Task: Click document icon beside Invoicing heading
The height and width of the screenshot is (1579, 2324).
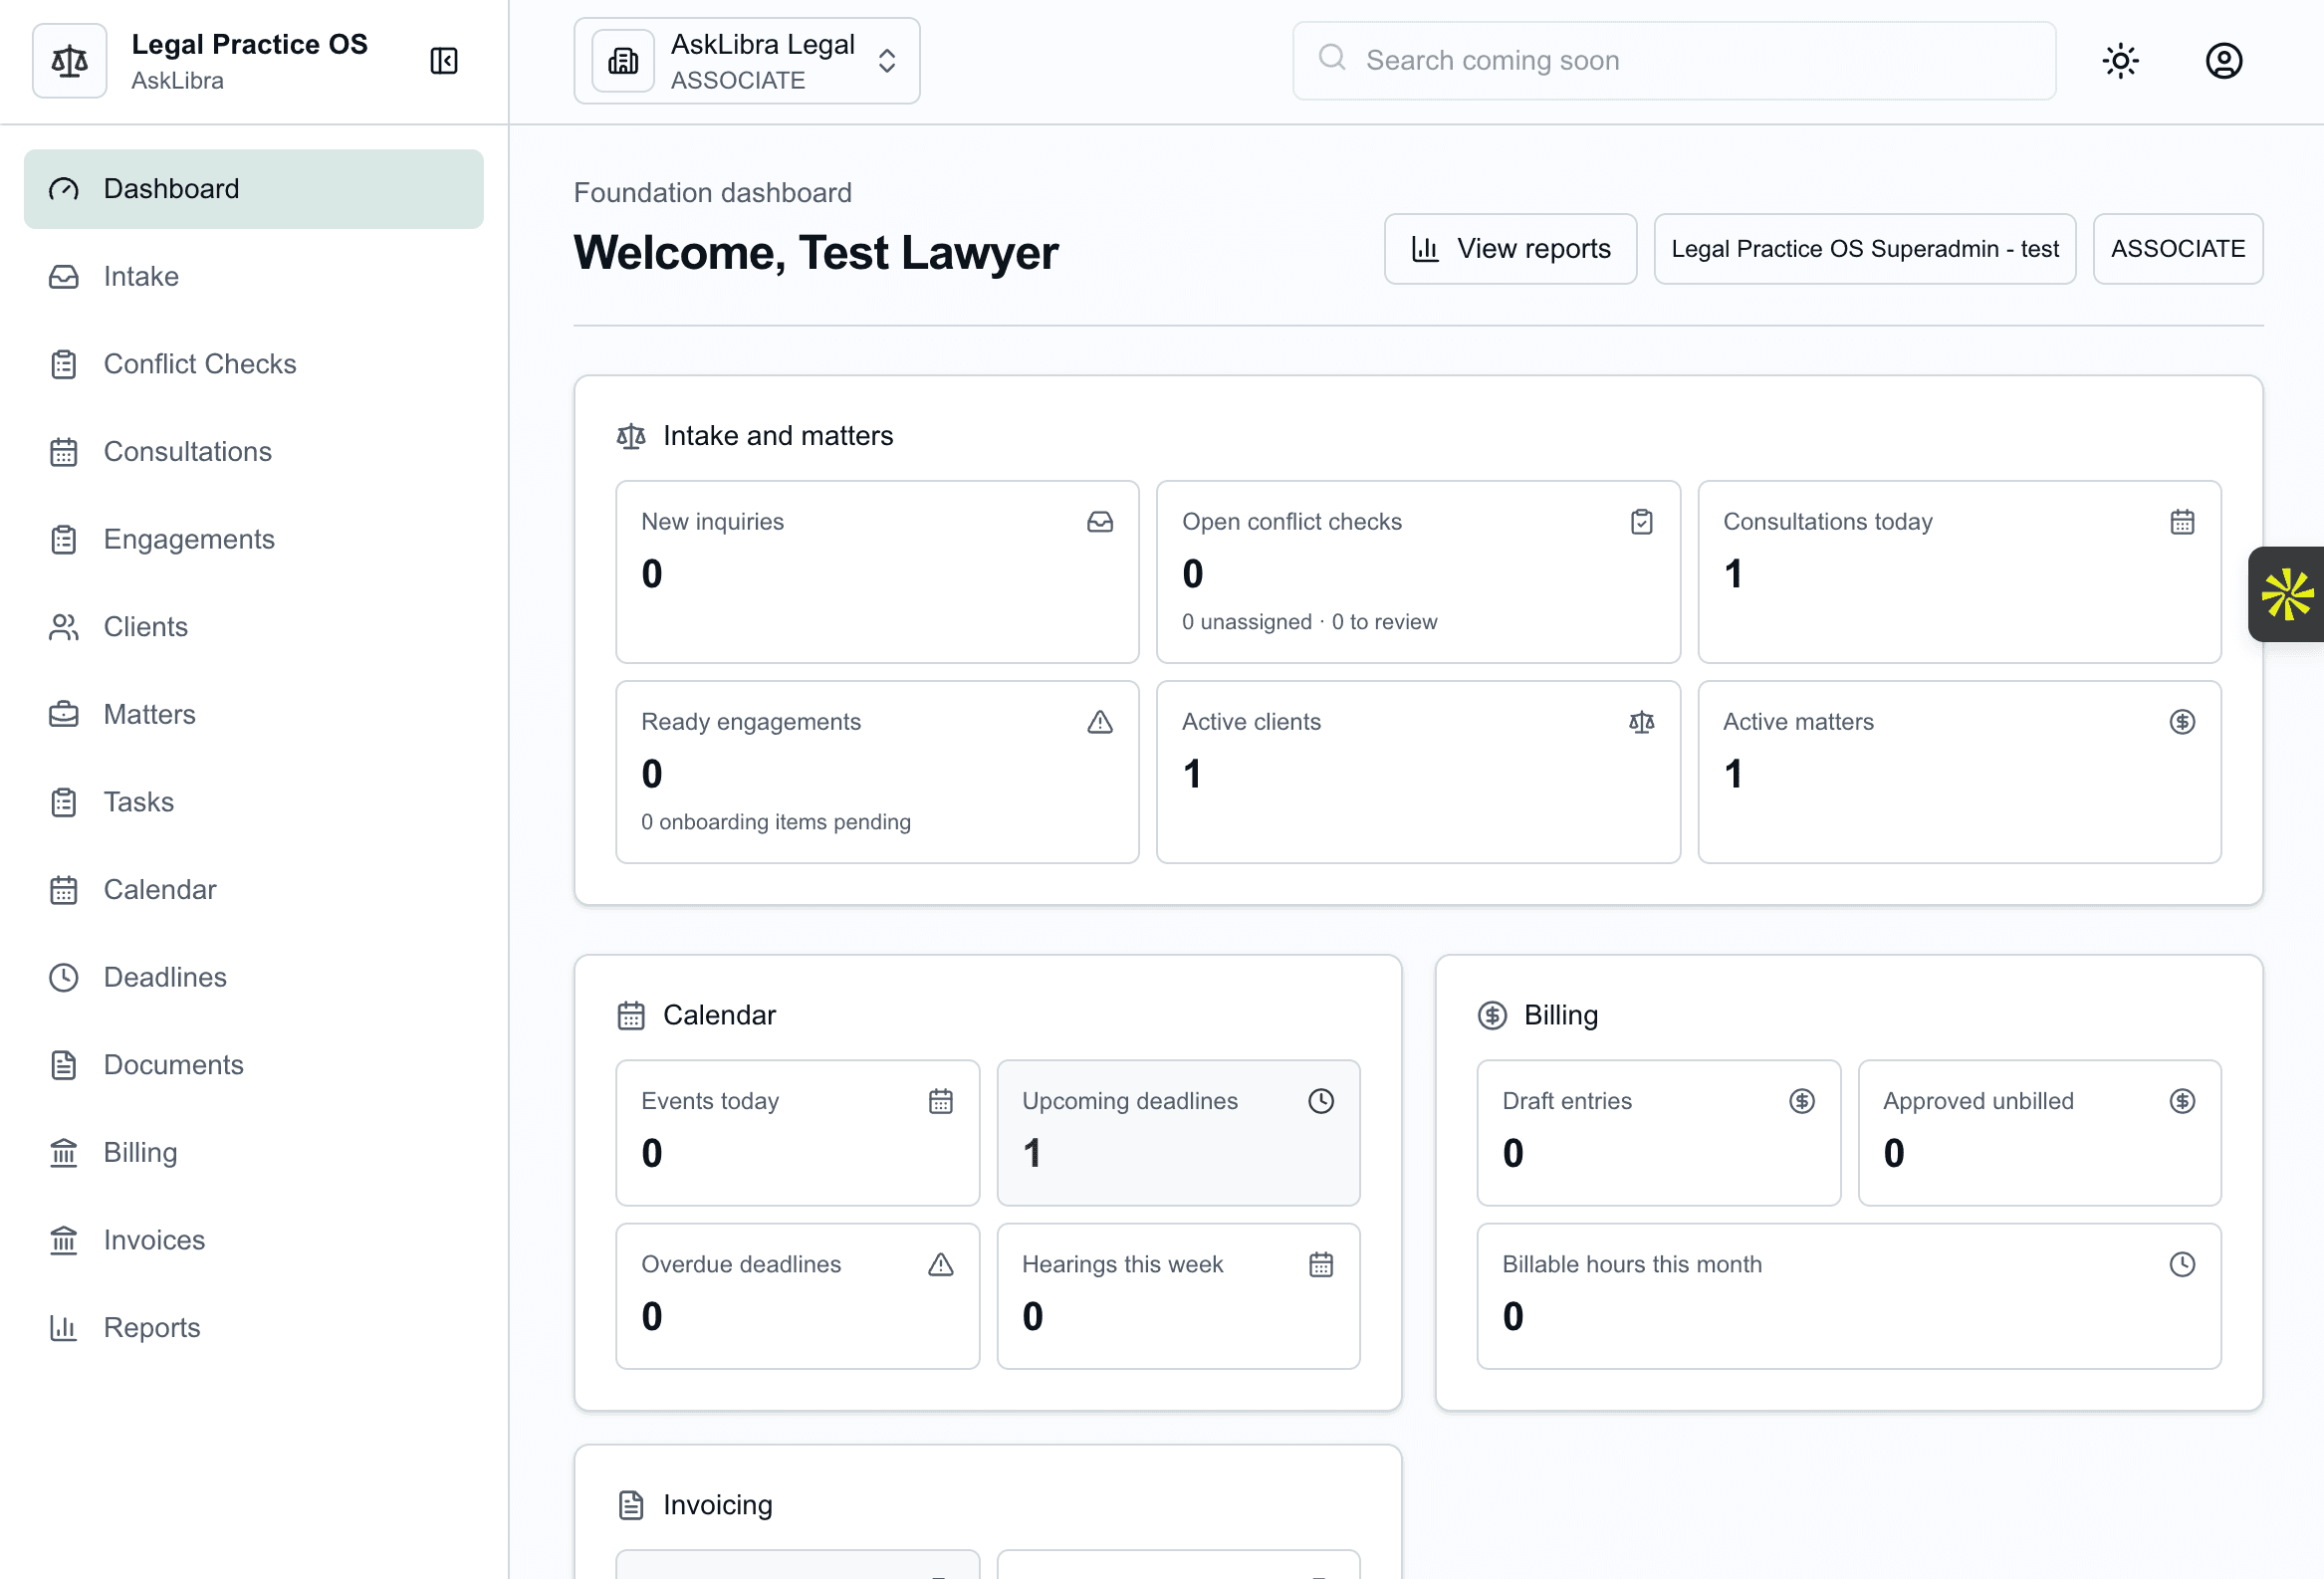Action: coord(631,1505)
